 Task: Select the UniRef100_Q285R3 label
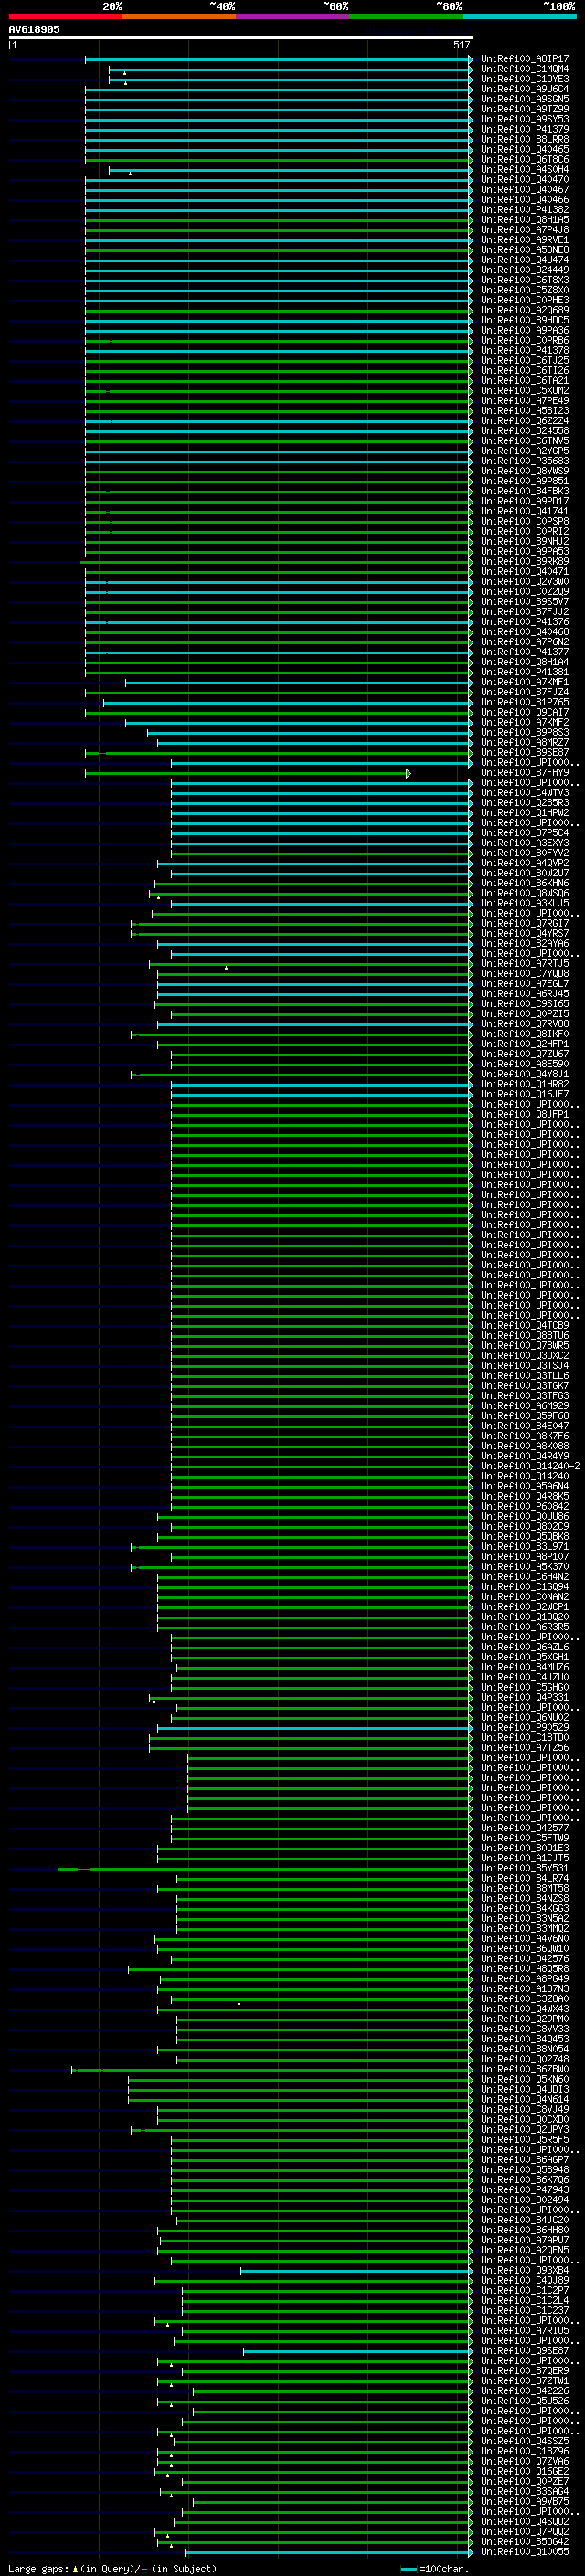[524, 803]
